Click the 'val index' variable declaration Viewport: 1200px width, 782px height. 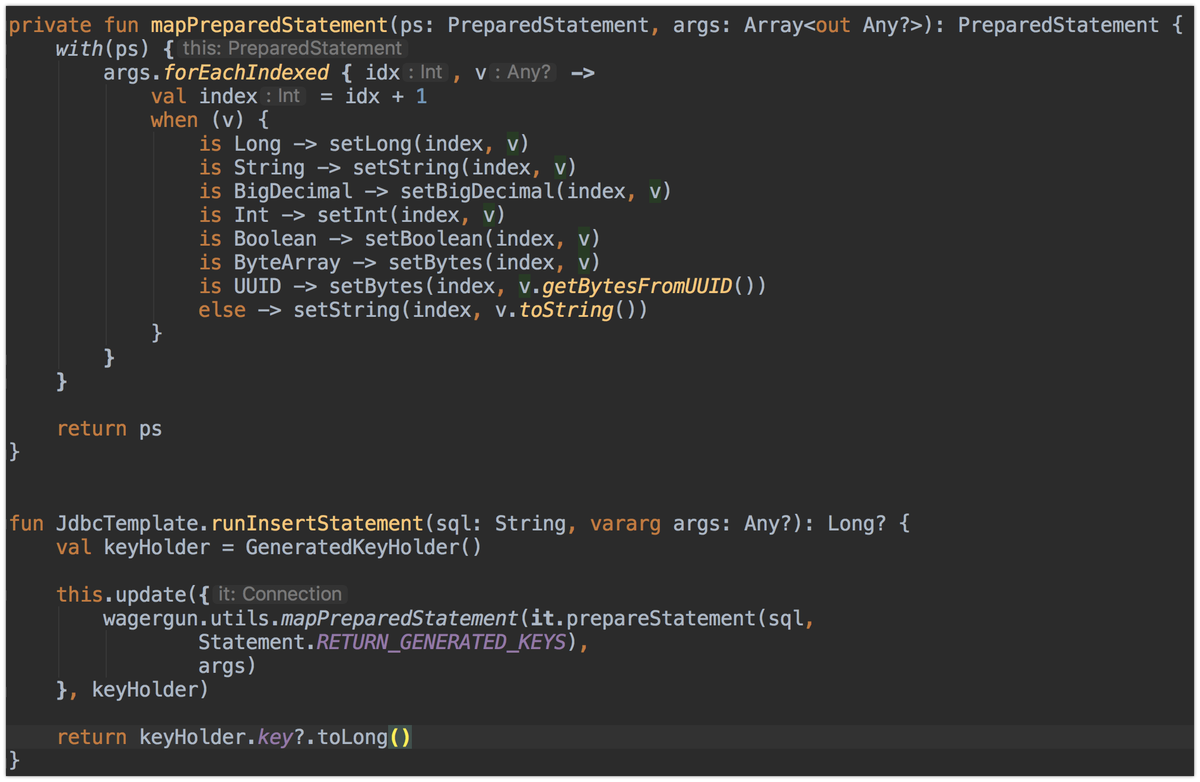pos(204,96)
